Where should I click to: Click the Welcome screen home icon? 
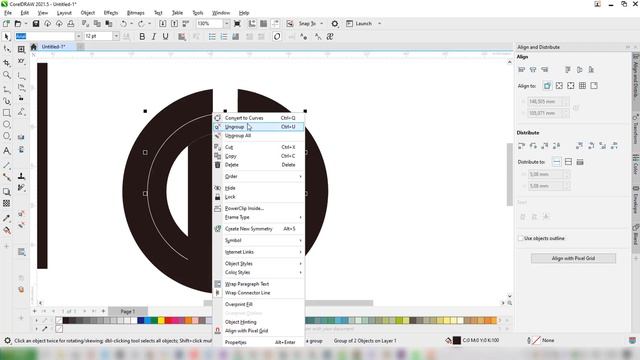coord(34,47)
